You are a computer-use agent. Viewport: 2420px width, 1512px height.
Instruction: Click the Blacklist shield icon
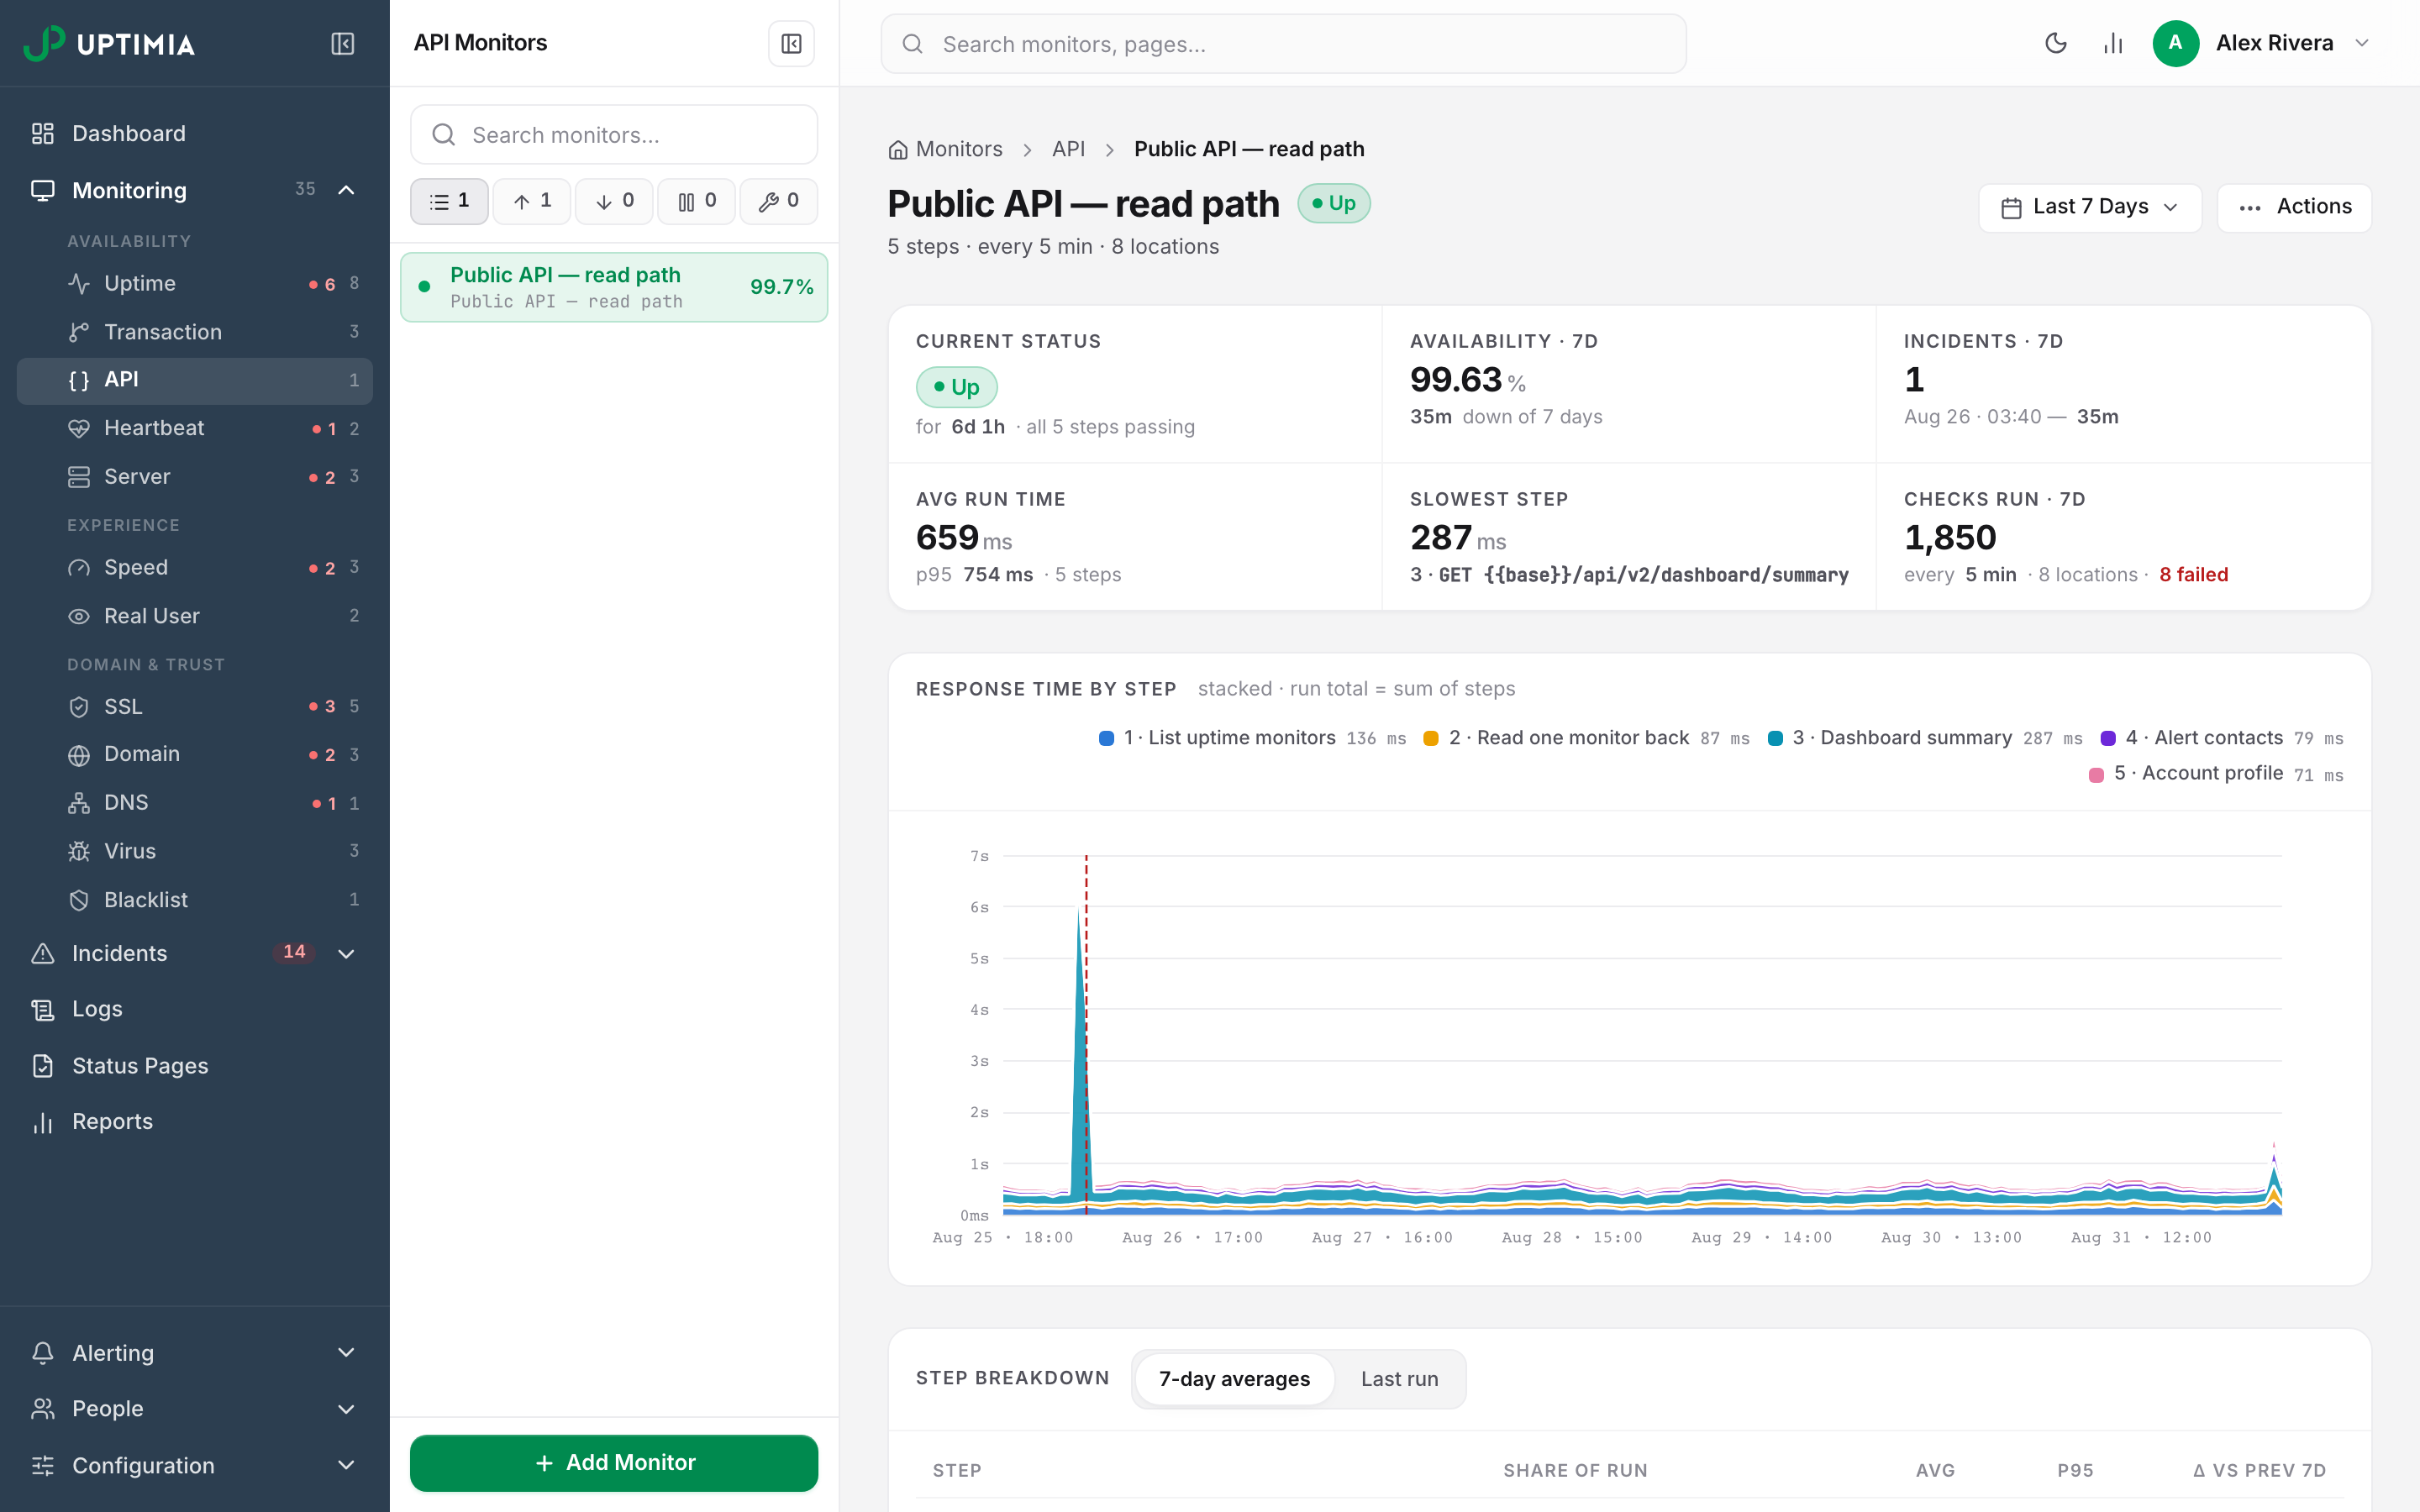[79, 900]
